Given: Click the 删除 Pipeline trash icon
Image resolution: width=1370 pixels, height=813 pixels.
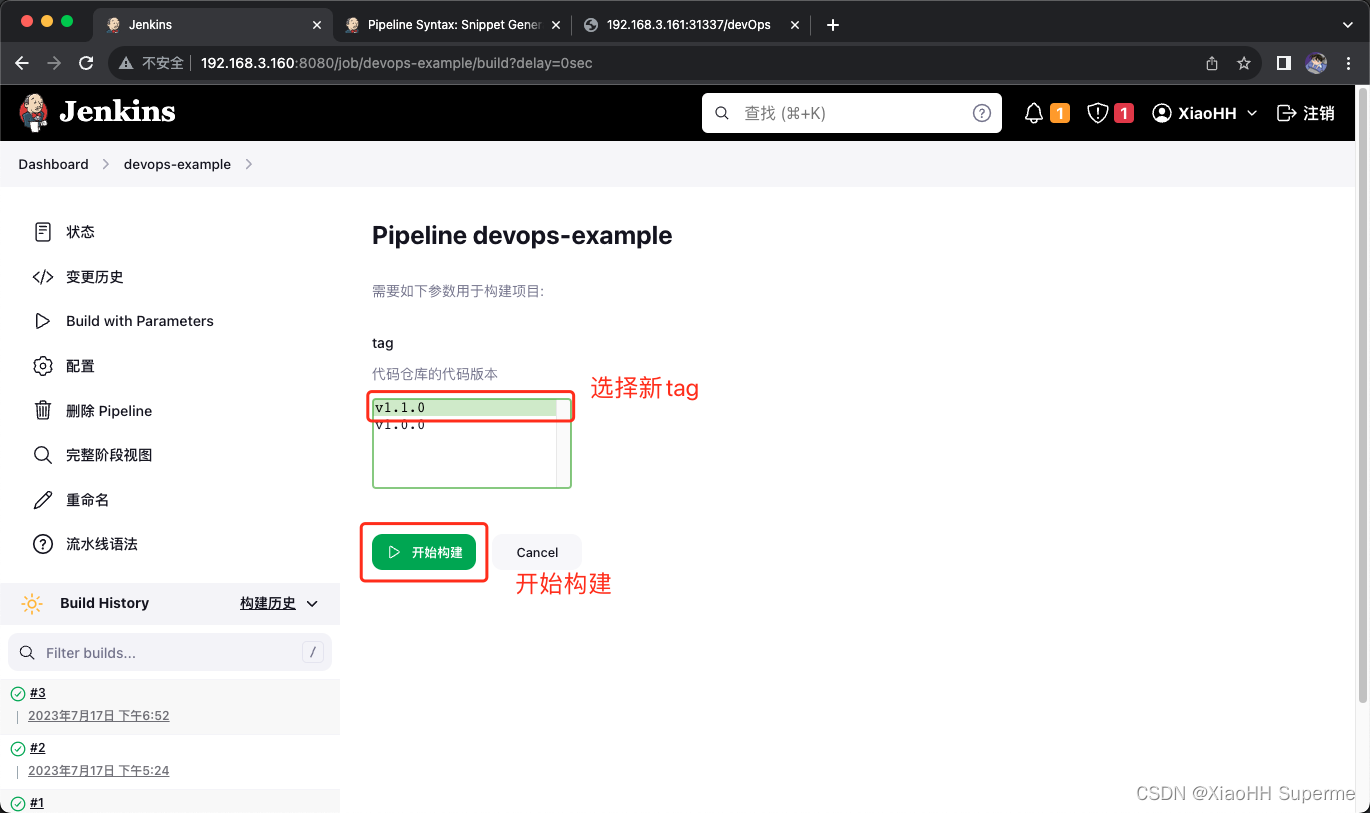Looking at the screenshot, I should pyautogui.click(x=42, y=410).
